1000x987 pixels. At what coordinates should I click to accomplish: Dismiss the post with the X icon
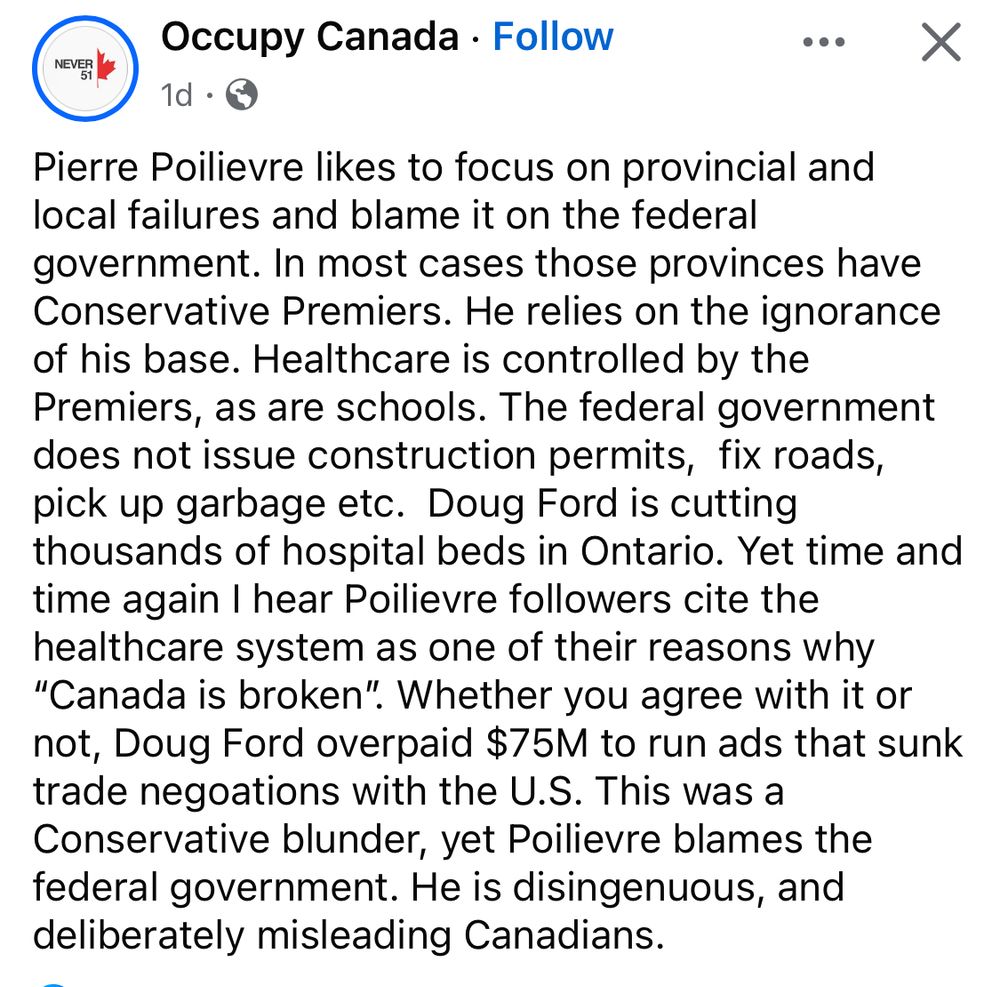(938, 42)
